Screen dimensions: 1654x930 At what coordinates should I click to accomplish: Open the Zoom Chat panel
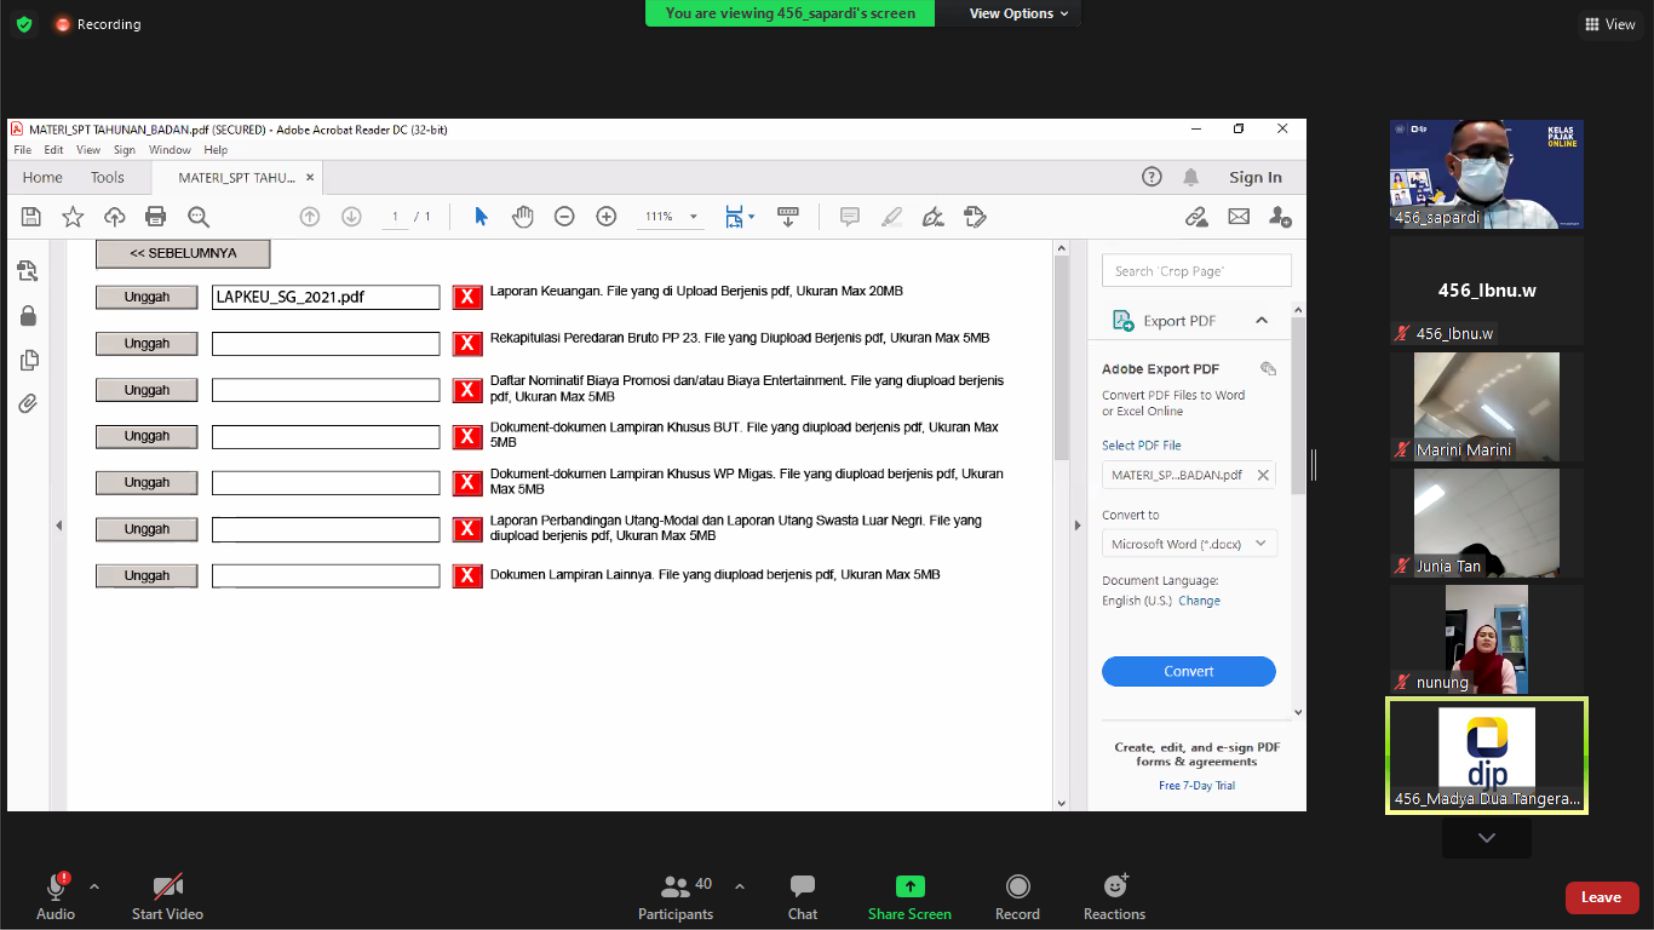pos(802,887)
